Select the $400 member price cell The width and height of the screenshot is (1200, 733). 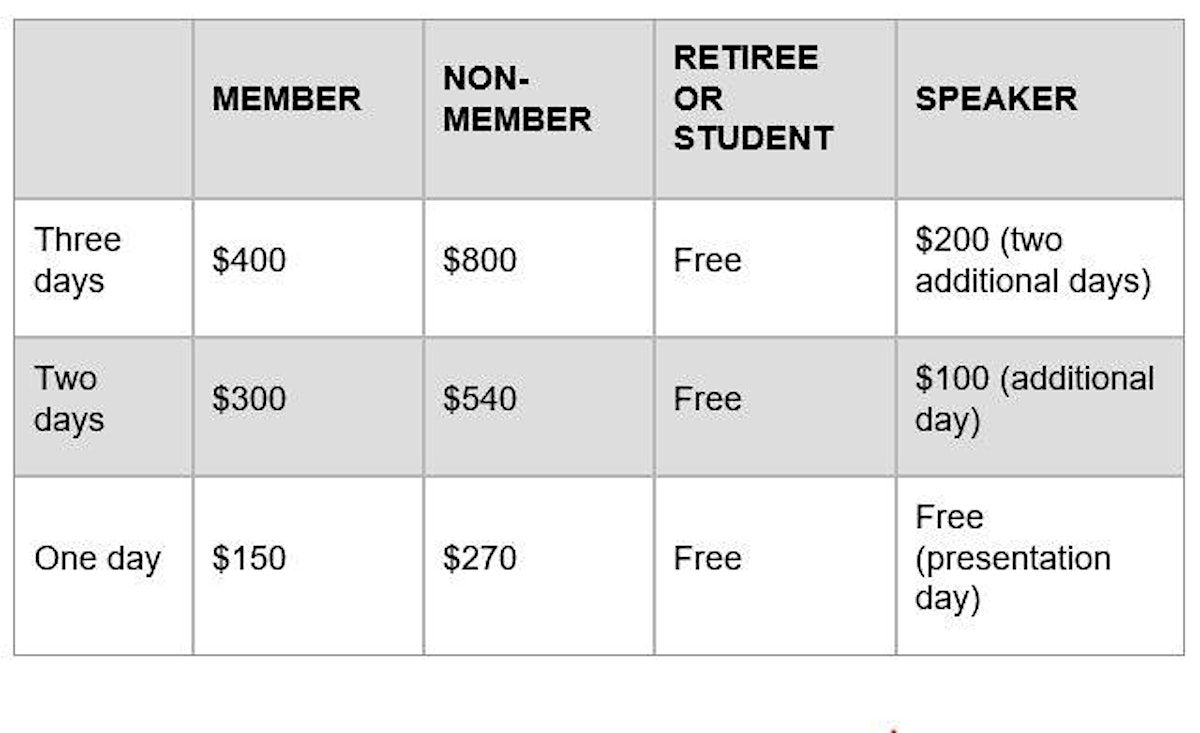tap(249, 260)
